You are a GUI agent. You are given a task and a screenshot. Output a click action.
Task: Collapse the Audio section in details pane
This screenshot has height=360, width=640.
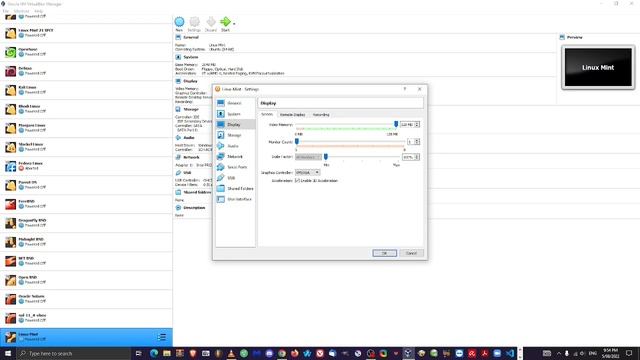pyautogui.click(x=189, y=138)
